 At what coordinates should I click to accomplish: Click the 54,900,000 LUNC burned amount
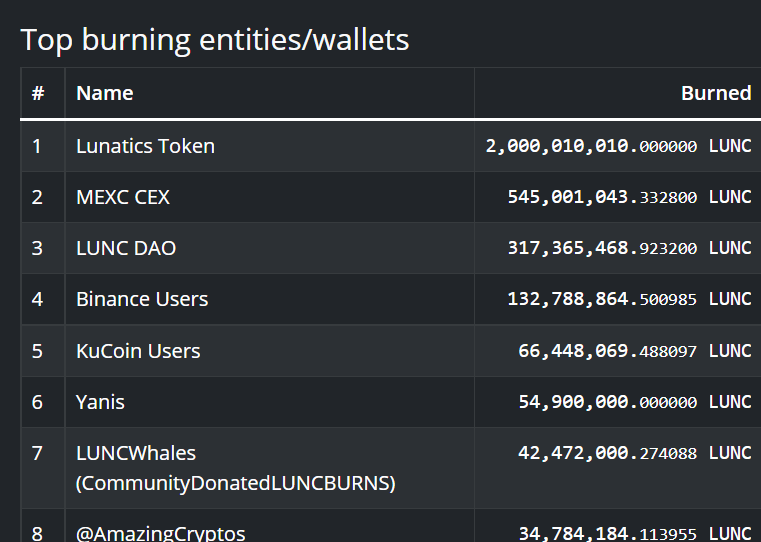click(x=635, y=402)
